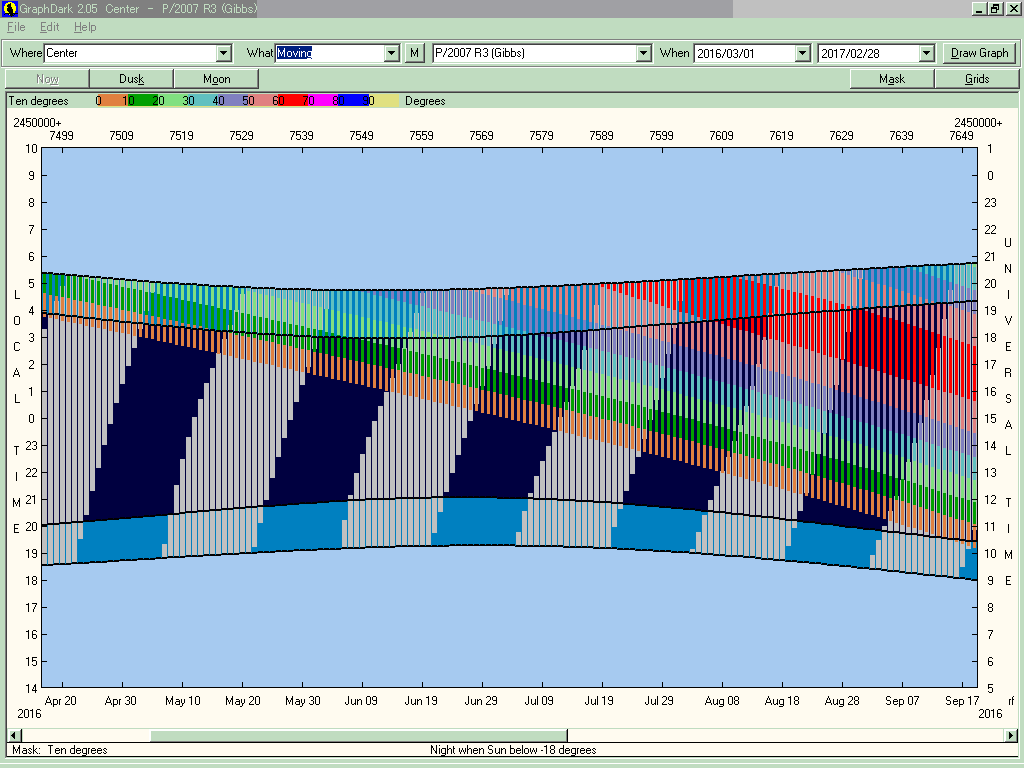
Task: Open the What dropdown showing Moving
Action: pyautogui.click(x=392, y=53)
